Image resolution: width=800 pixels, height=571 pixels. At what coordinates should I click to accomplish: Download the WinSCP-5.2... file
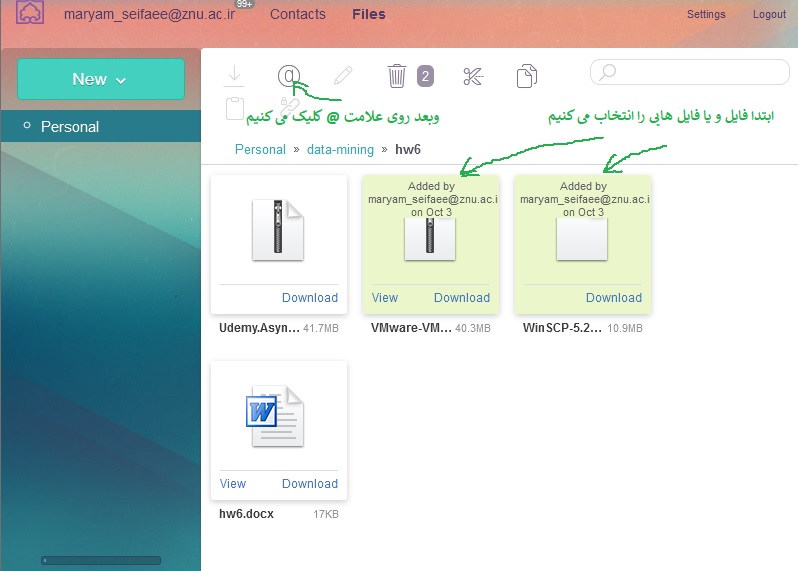tap(614, 297)
